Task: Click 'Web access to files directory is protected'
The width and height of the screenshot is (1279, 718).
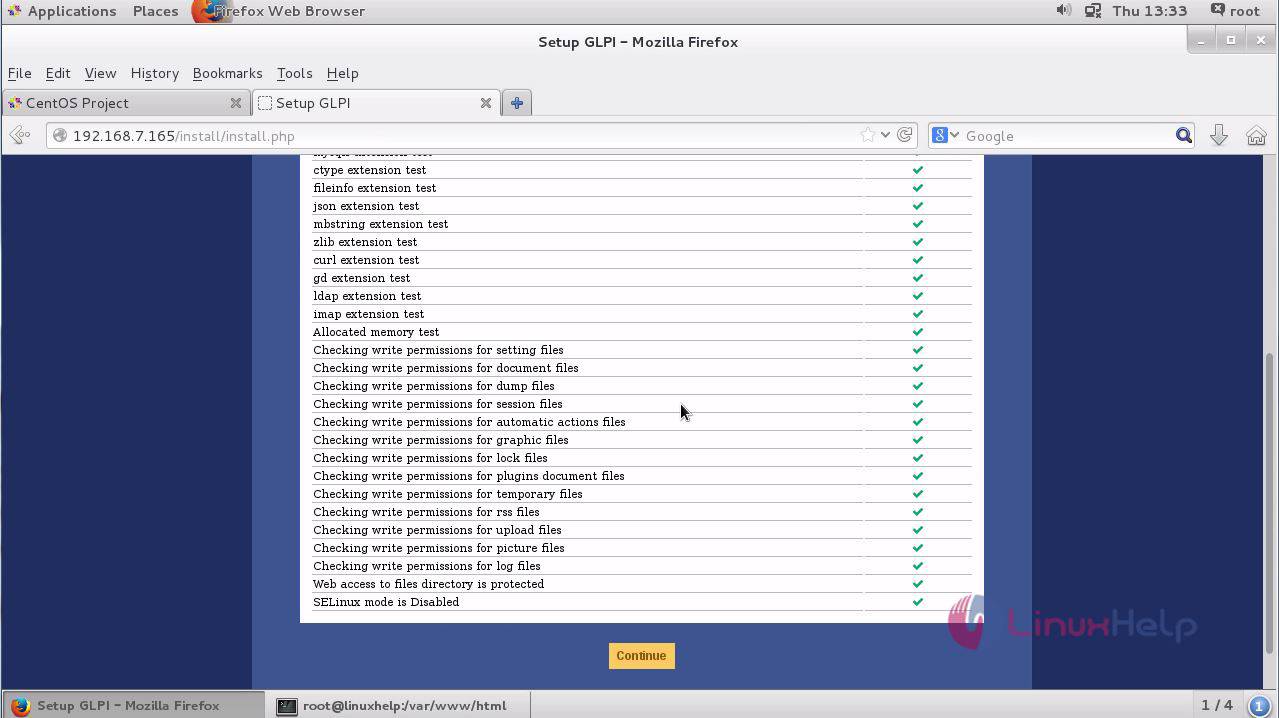Action: 428,584
